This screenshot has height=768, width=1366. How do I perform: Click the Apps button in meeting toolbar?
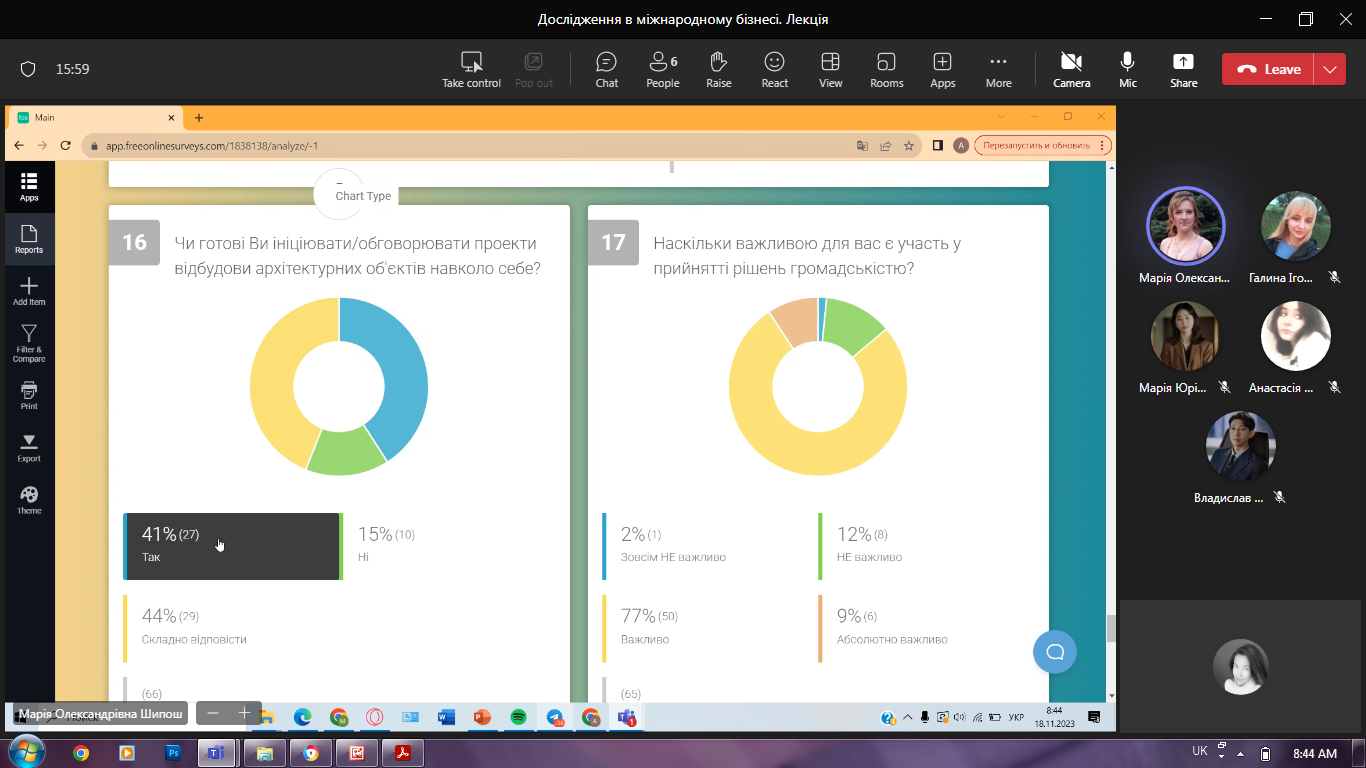(x=942, y=69)
